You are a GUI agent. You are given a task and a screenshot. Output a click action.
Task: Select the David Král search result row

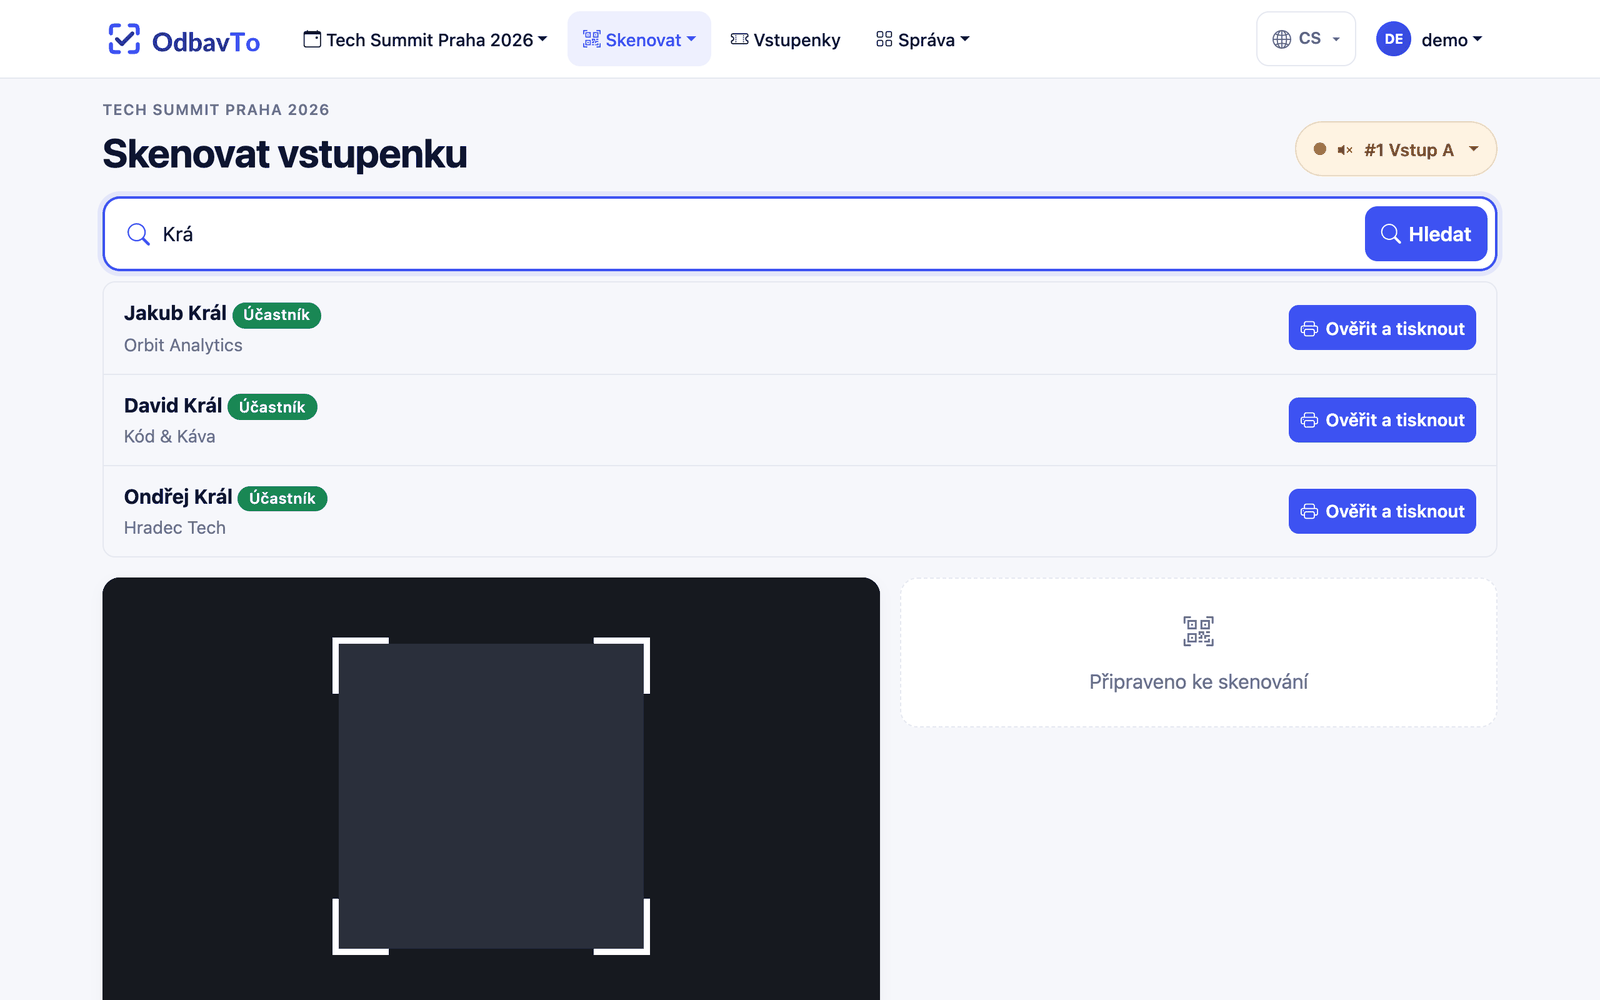pos(800,420)
